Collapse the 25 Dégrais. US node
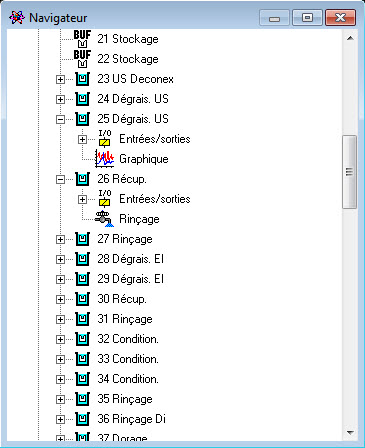This screenshot has width=365, height=448. pos(60,119)
